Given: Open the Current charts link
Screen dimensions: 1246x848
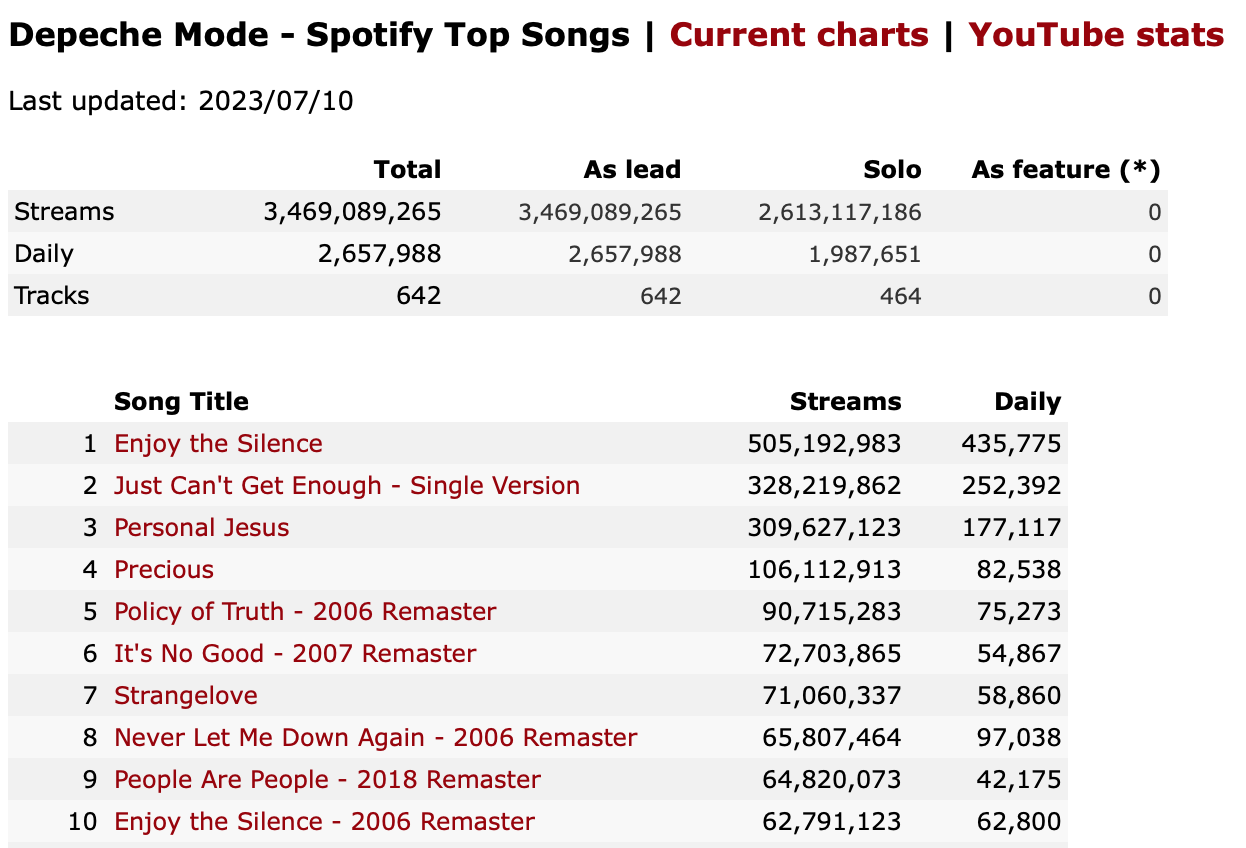Looking at the screenshot, I should pyautogui.click(x=799, y=36).
